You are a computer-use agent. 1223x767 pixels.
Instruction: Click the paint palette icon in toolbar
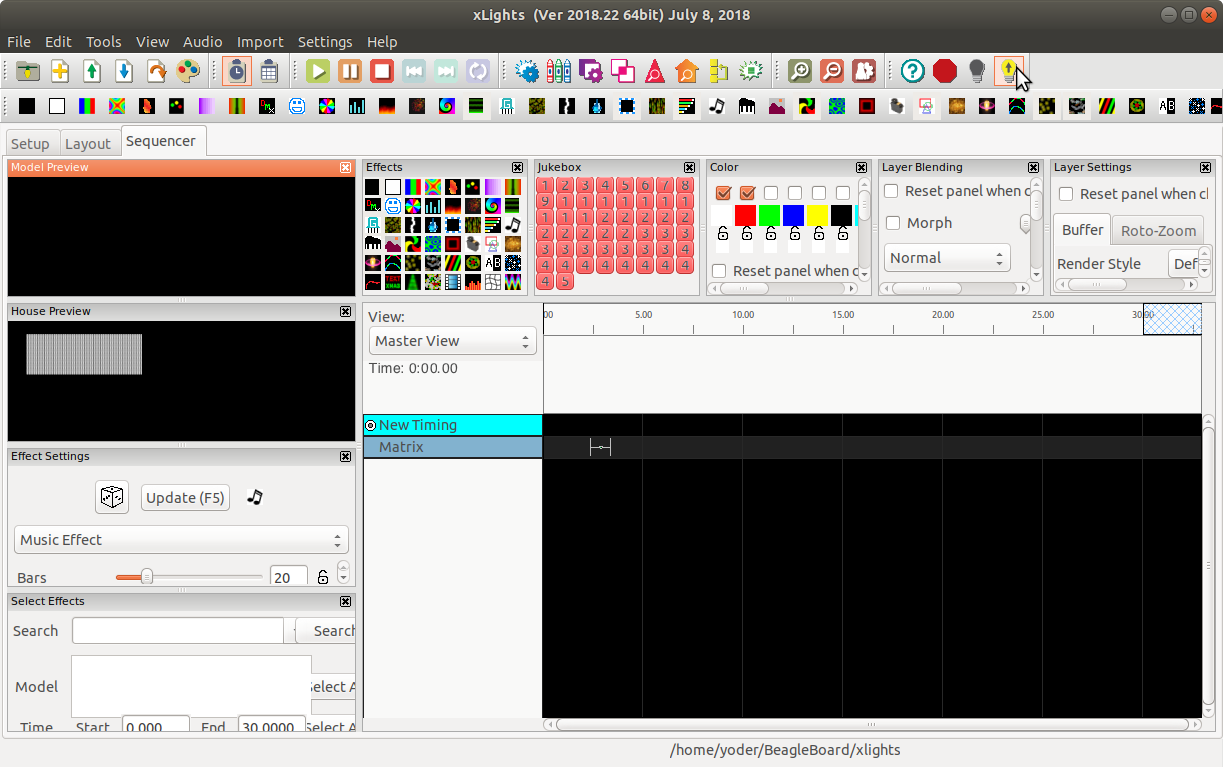pos(188,71)
